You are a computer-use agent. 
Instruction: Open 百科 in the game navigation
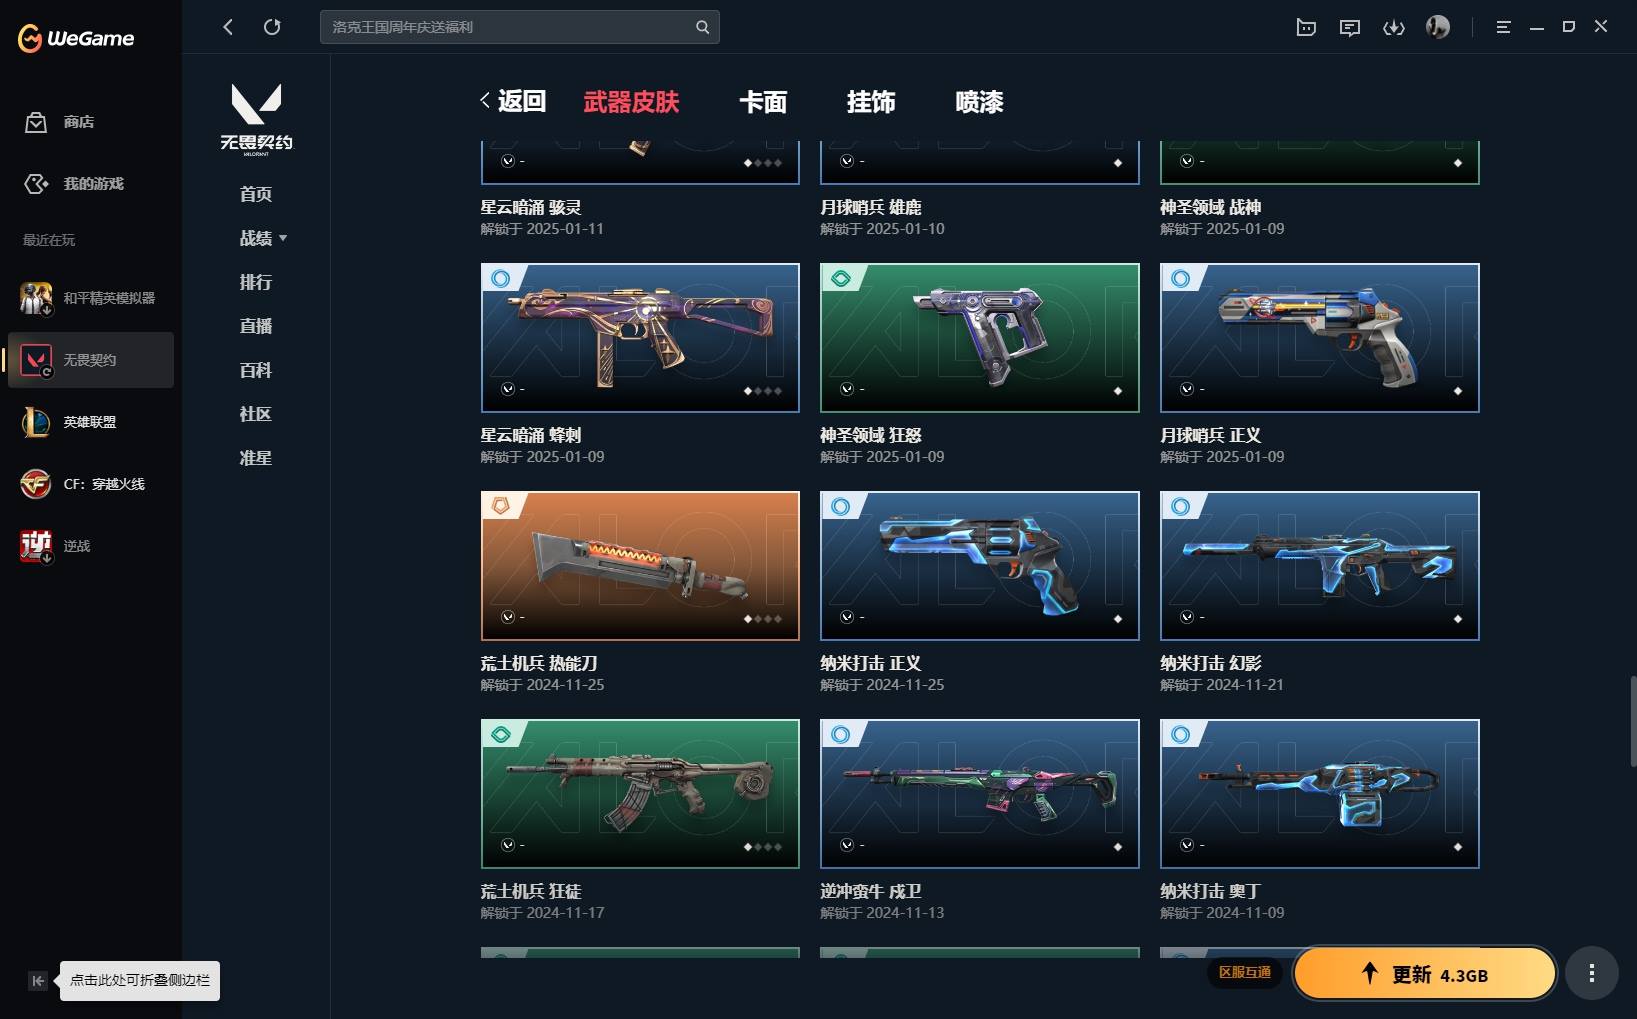[x=256, y=370]
